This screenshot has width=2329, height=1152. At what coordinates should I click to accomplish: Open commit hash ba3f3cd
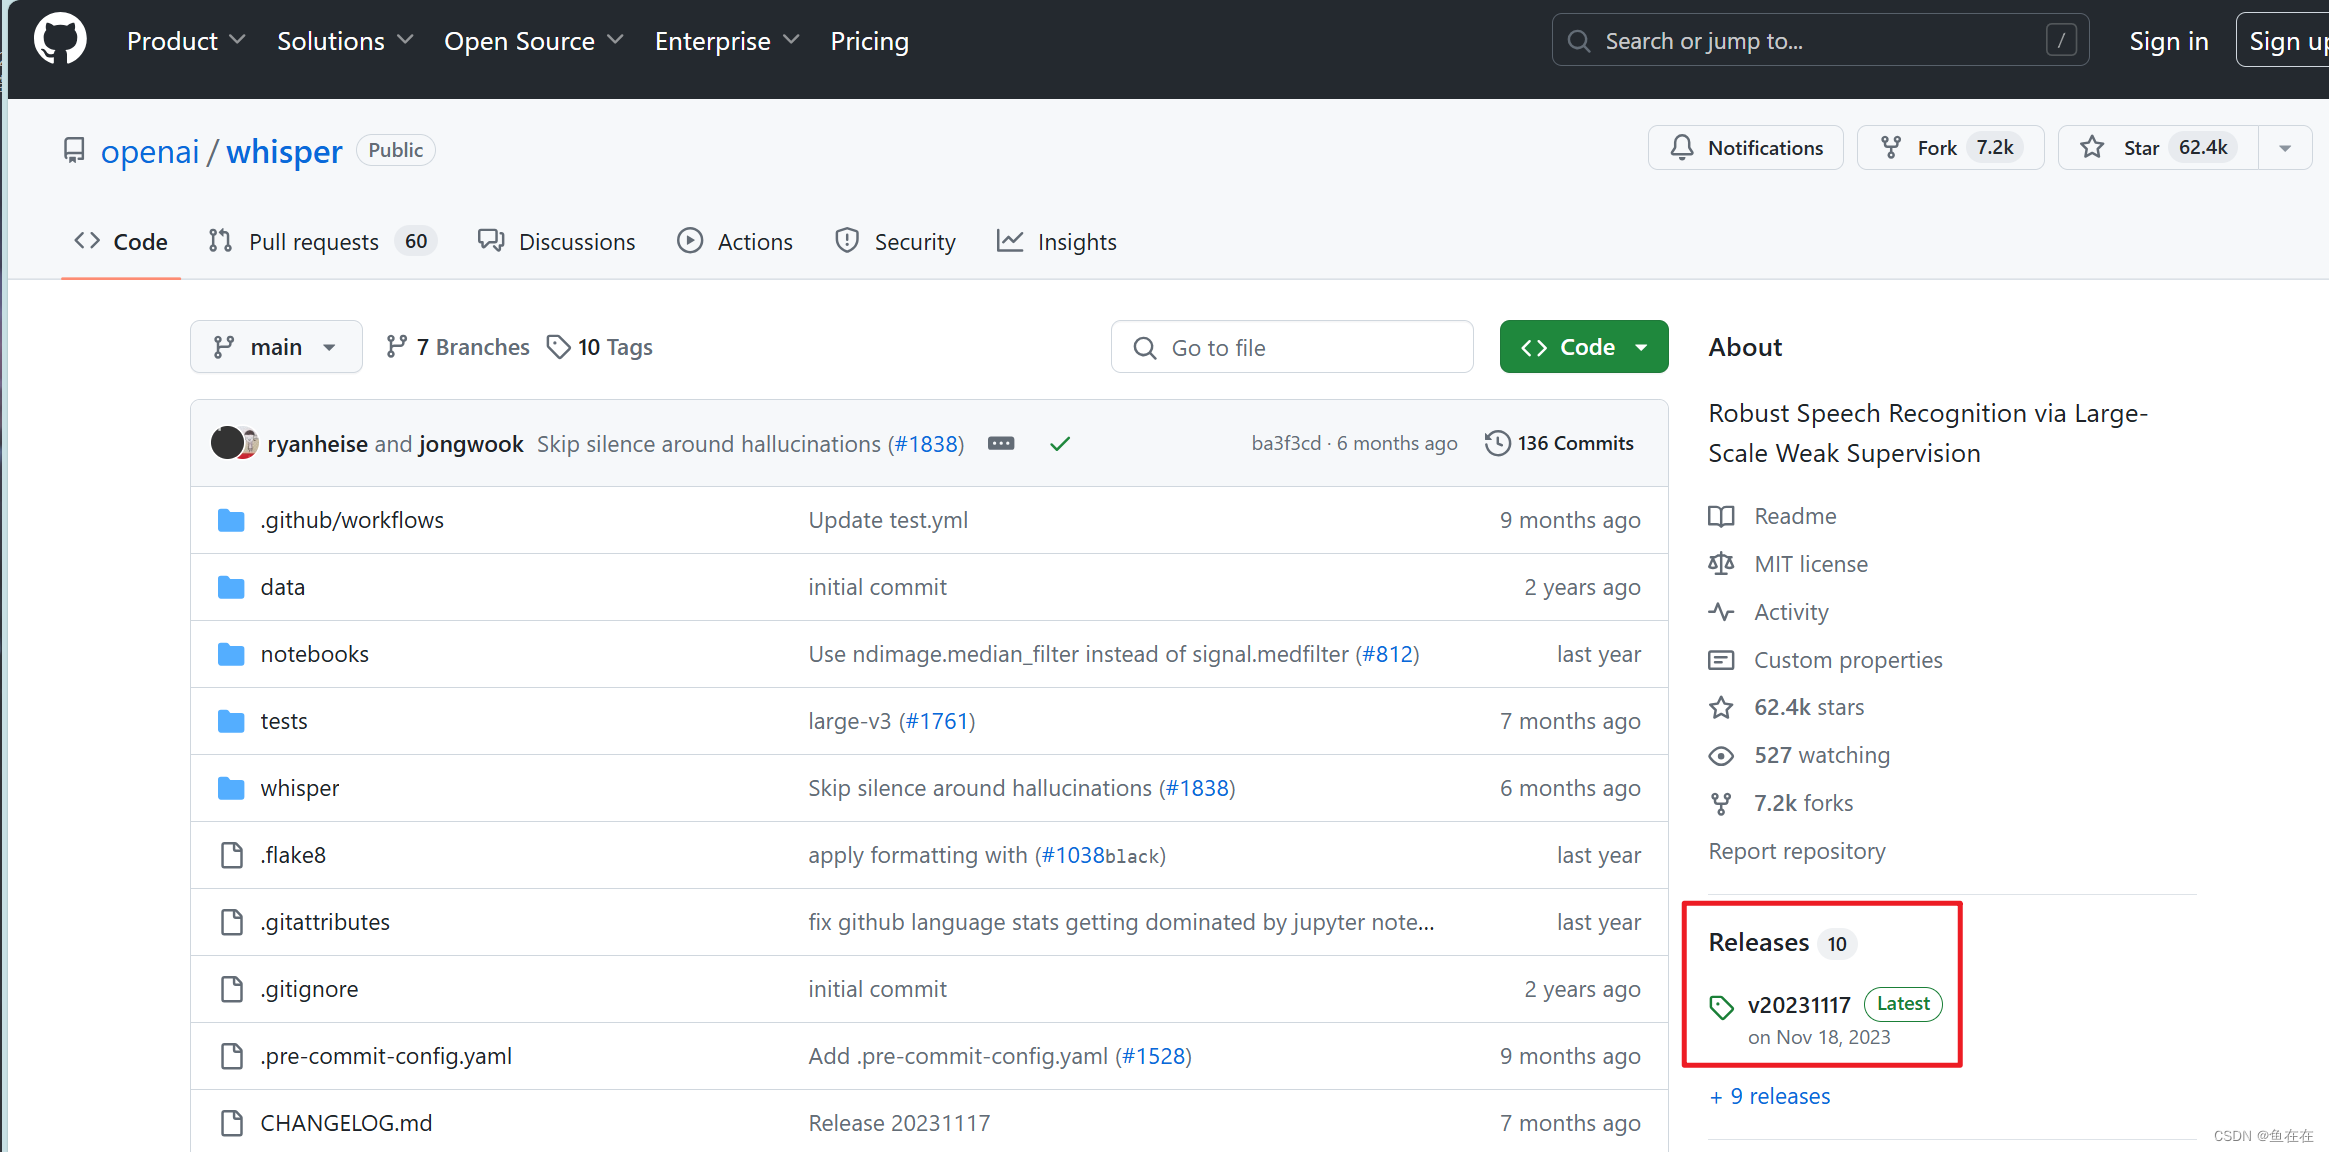click(1286, 443)
